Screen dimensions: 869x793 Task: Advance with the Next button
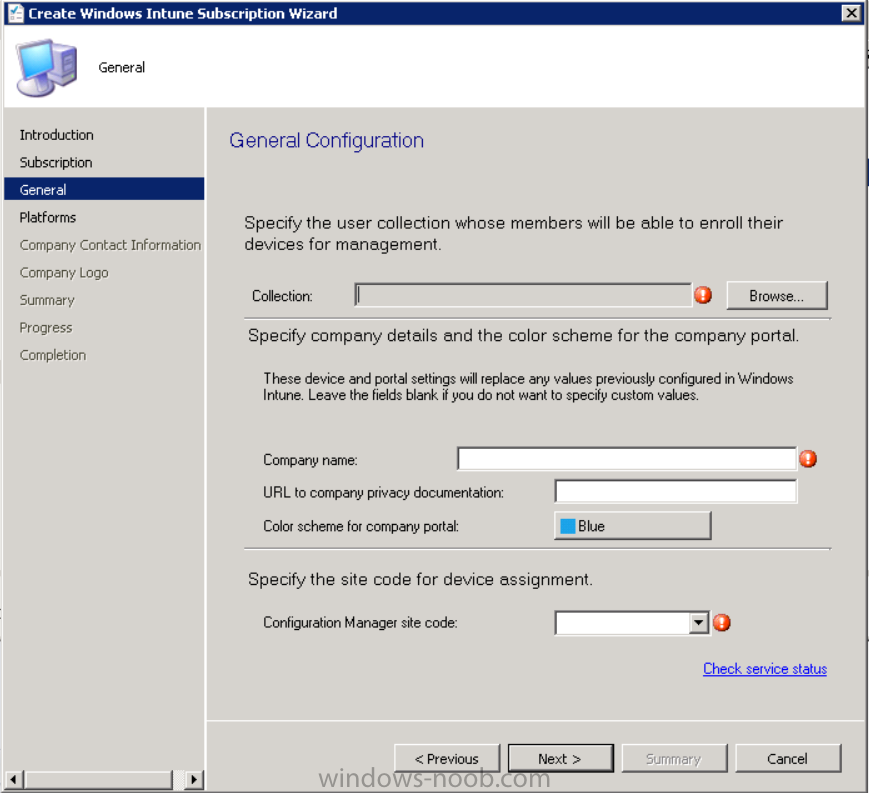[x=560, y=758]
